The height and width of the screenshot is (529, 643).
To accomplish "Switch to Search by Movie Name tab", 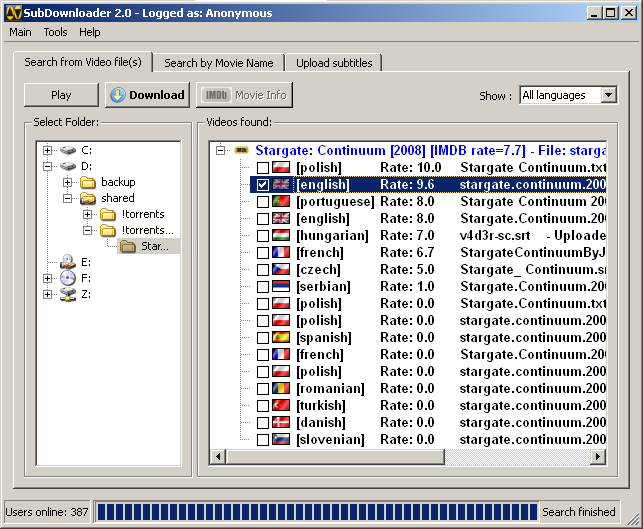I will coord(219,63).
